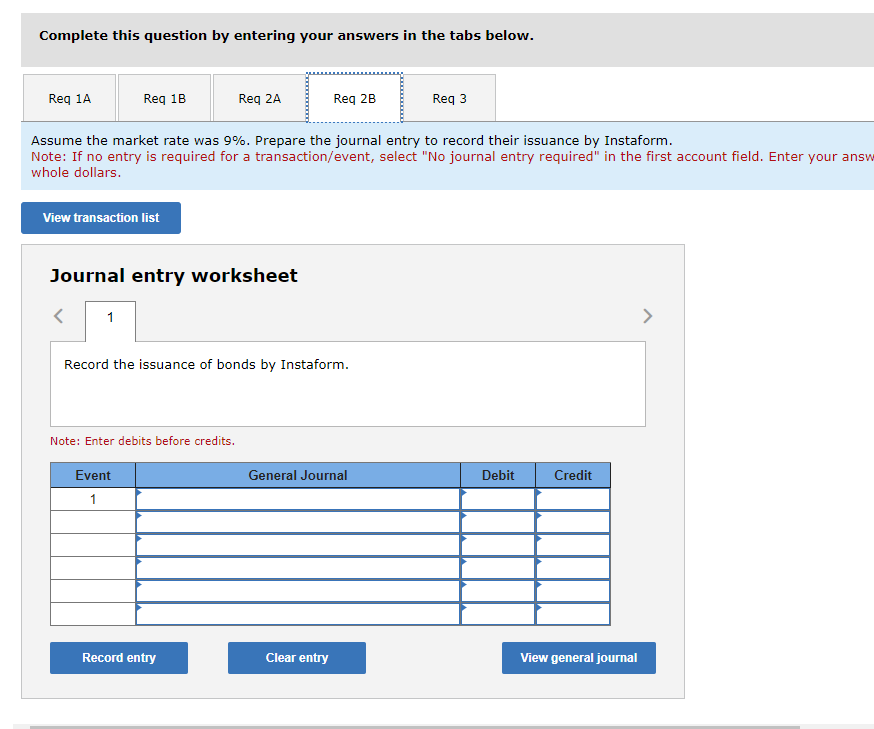Click the Debit column header
The image size is (874, 729).
click(x=498, y=475)
